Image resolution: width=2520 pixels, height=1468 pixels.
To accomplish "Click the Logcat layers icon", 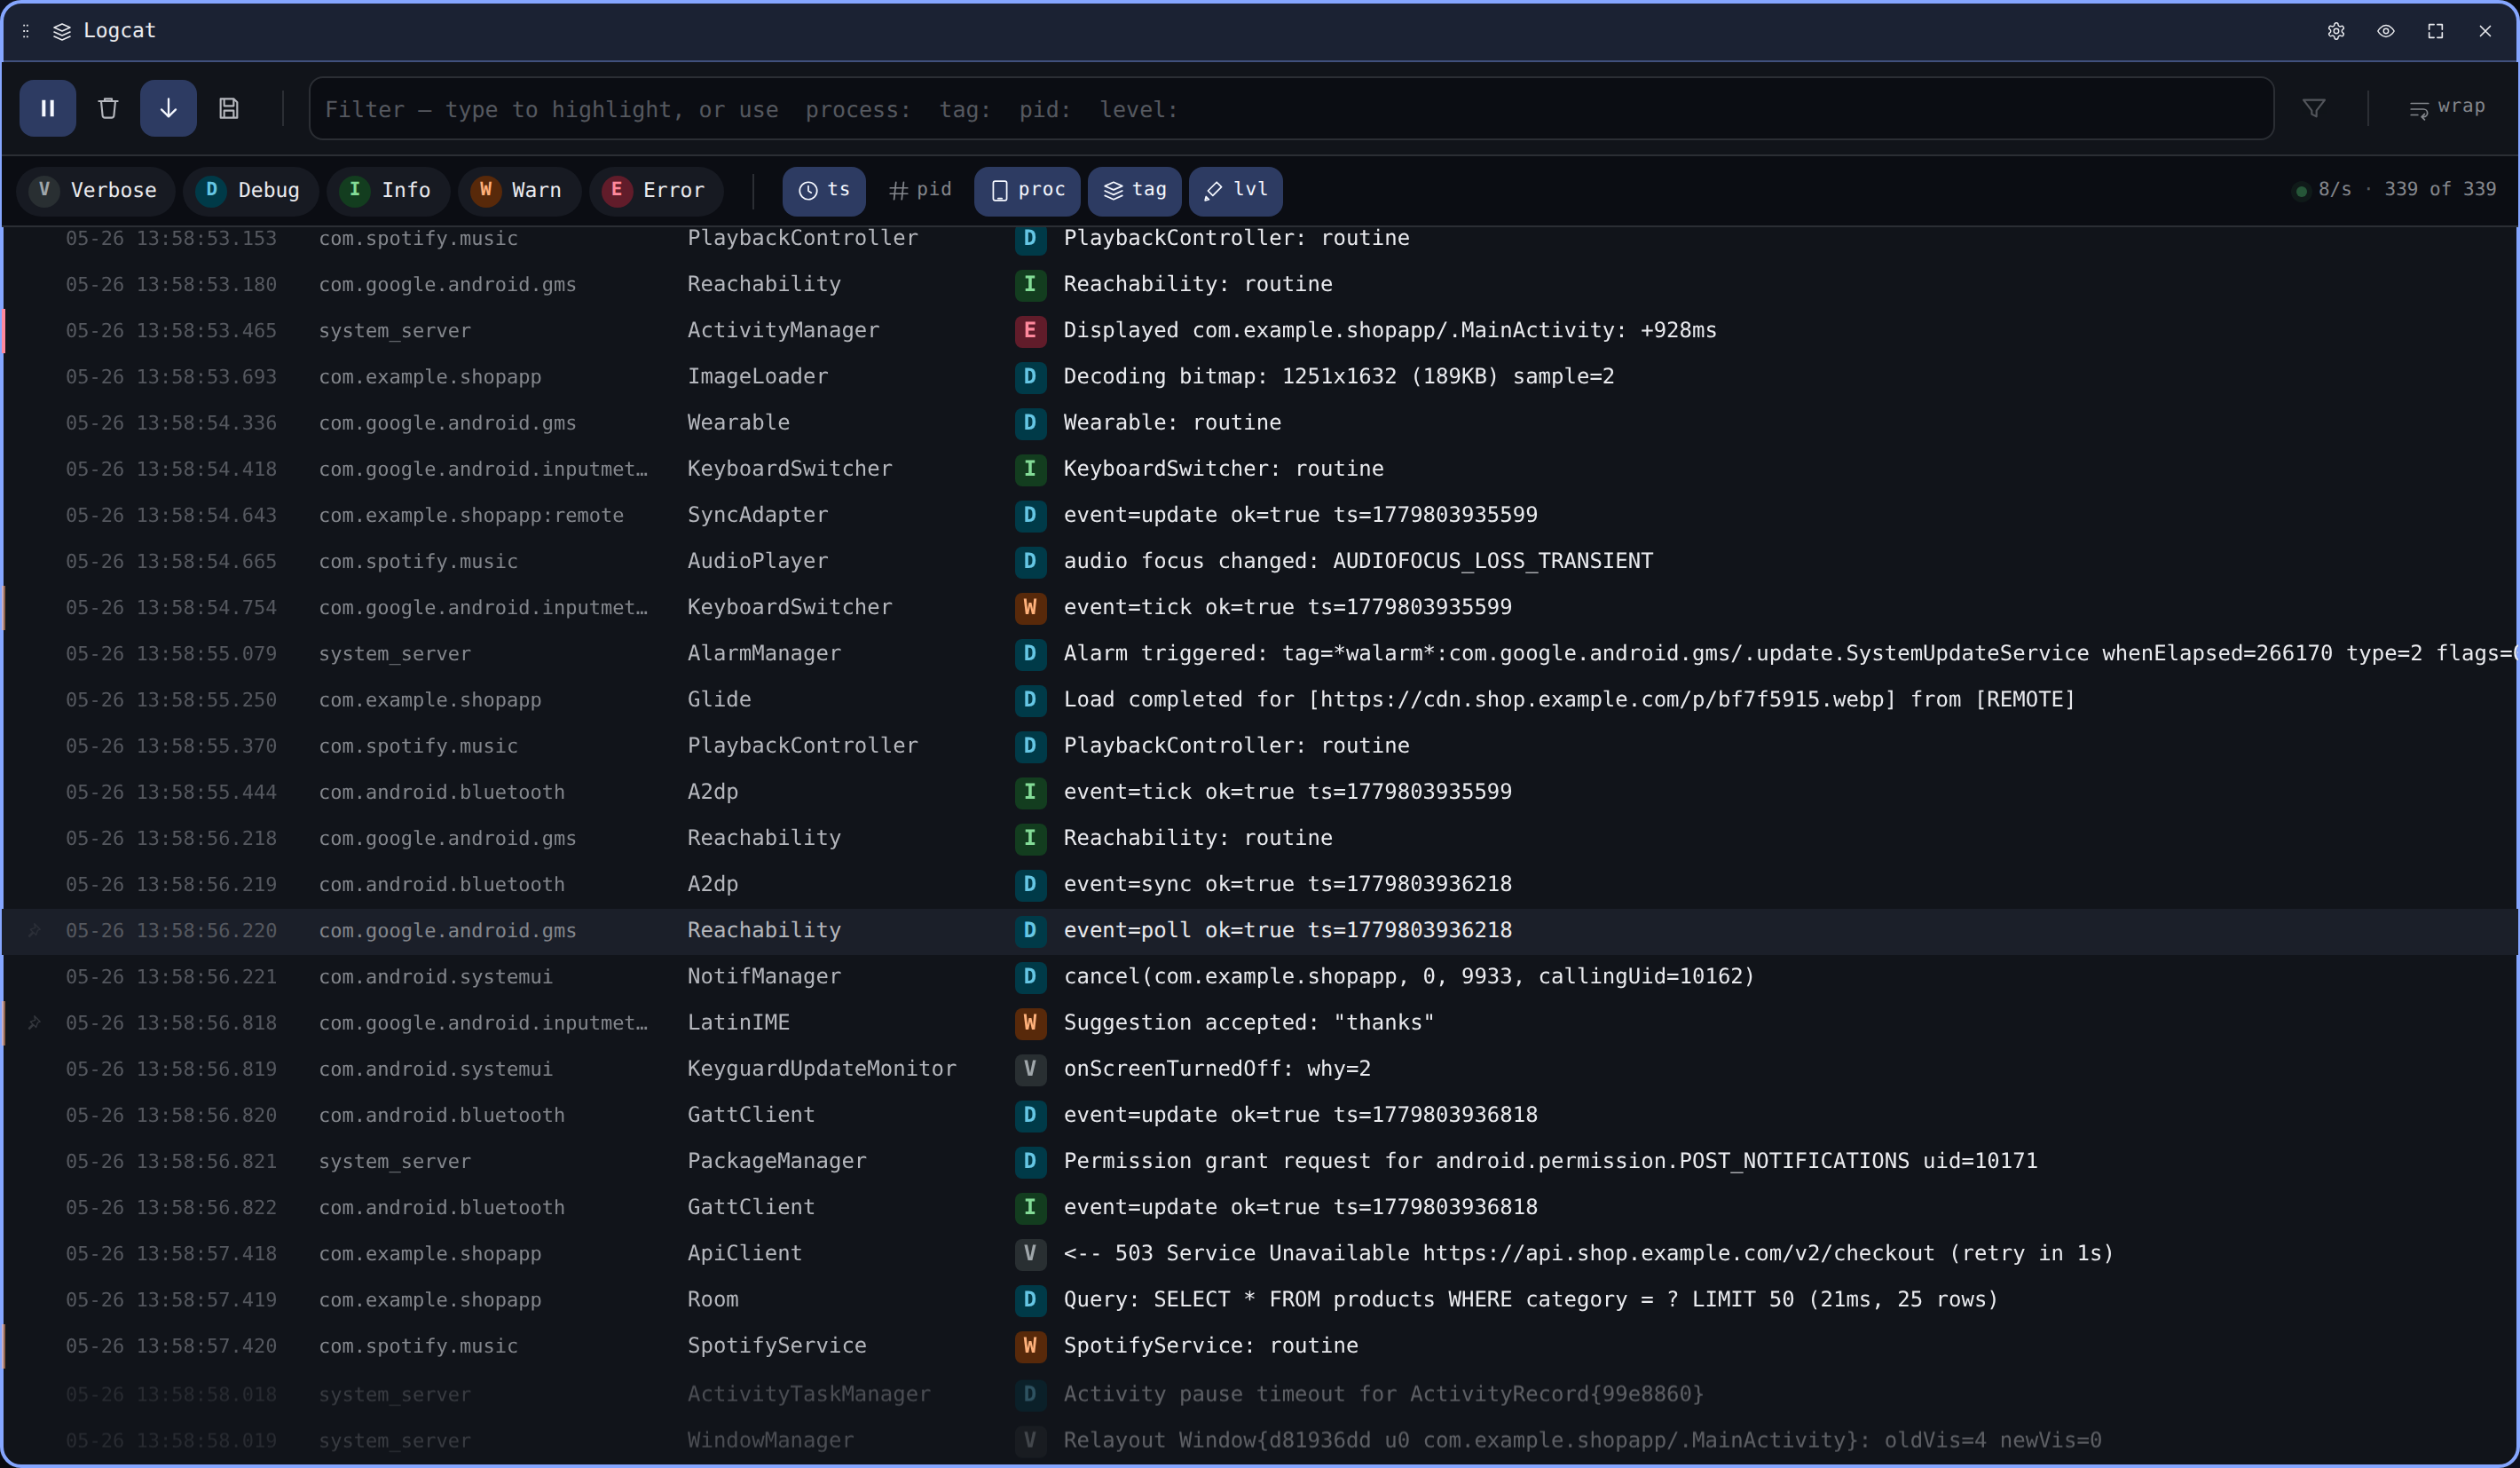I will (62, 31).
